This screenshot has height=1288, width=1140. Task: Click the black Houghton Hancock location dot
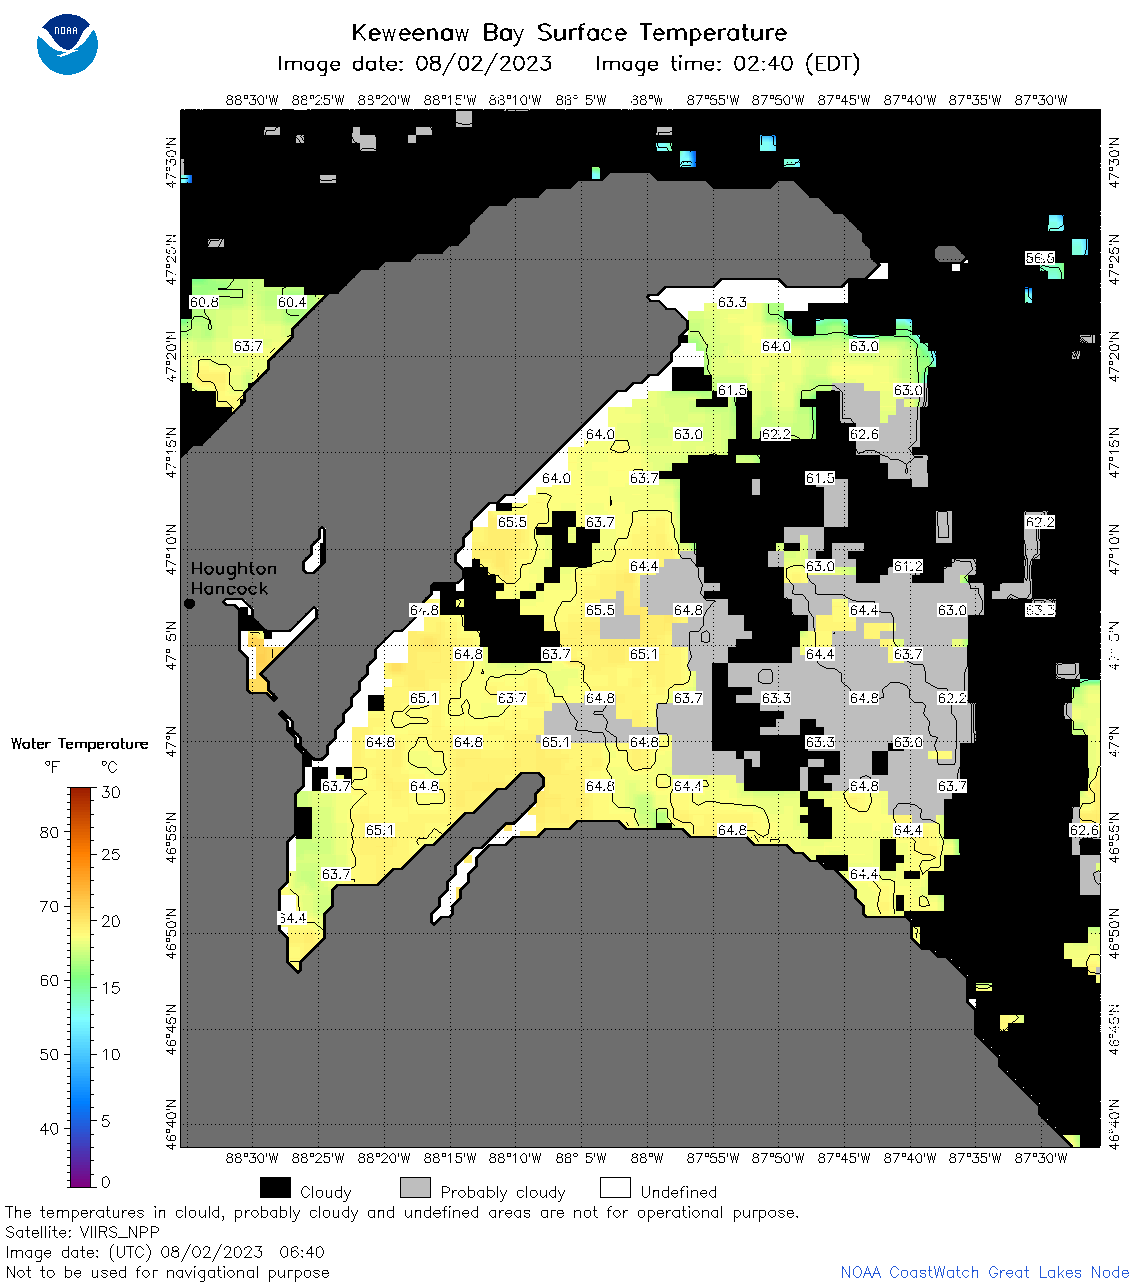click(x=189, y=604)
